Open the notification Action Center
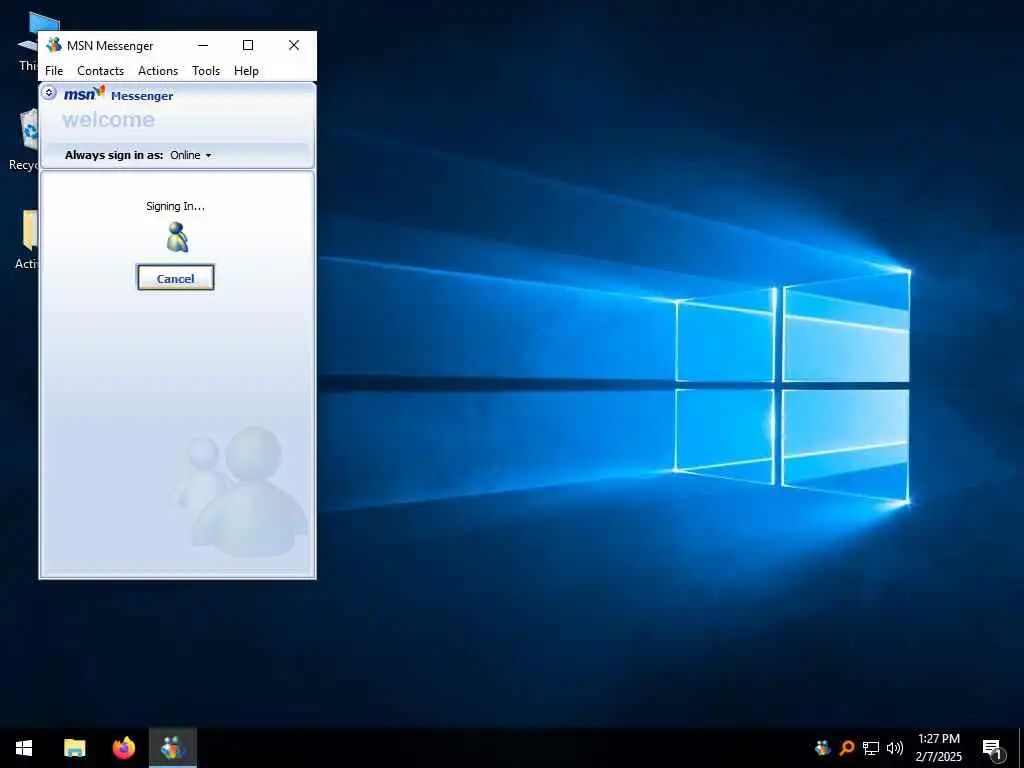Screen dimensions: 1024x768 (x=993, y=748)
